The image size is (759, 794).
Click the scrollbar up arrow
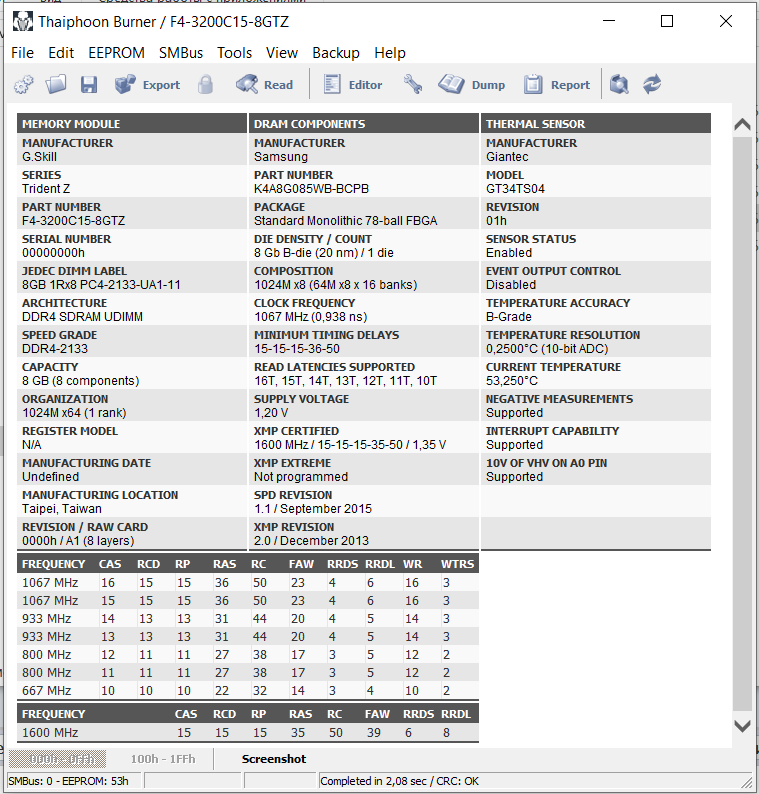click(742, 125)
